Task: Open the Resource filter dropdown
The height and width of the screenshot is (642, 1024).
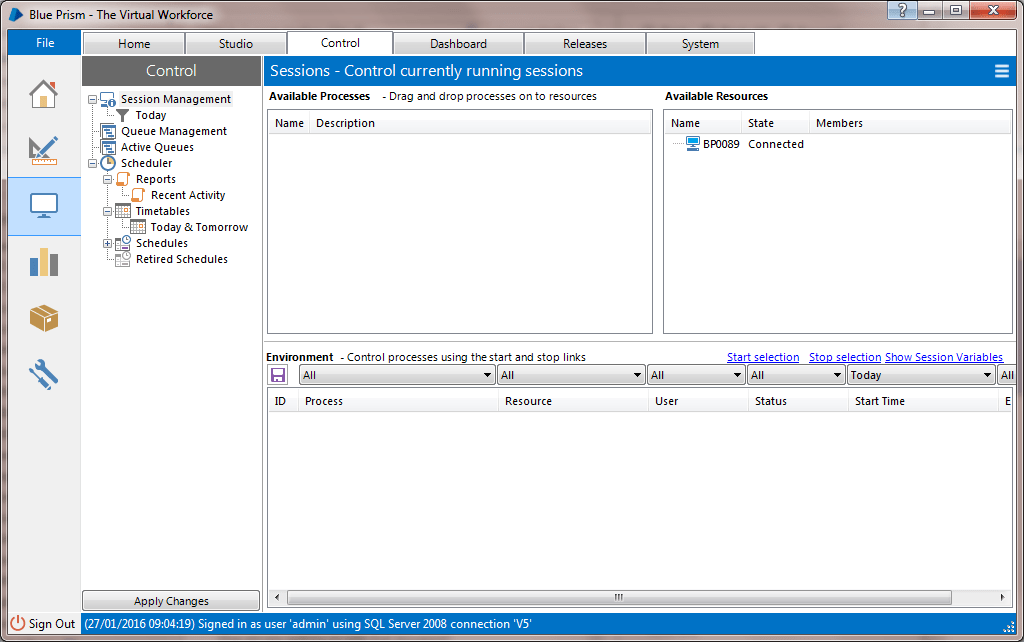Action: point(571,375)
